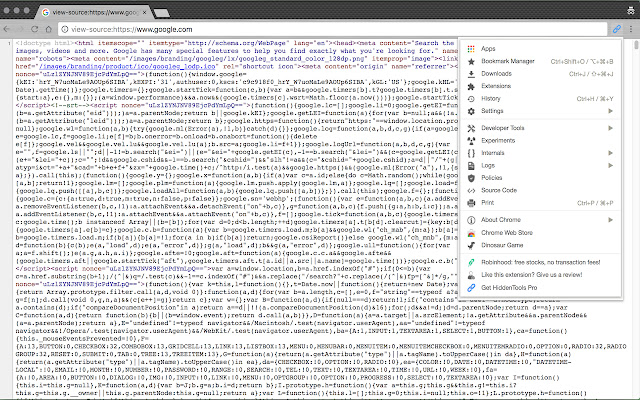The image size is (640, 400).
Task: Click the About Chrome info icon
Action: [x=471, y=220]
